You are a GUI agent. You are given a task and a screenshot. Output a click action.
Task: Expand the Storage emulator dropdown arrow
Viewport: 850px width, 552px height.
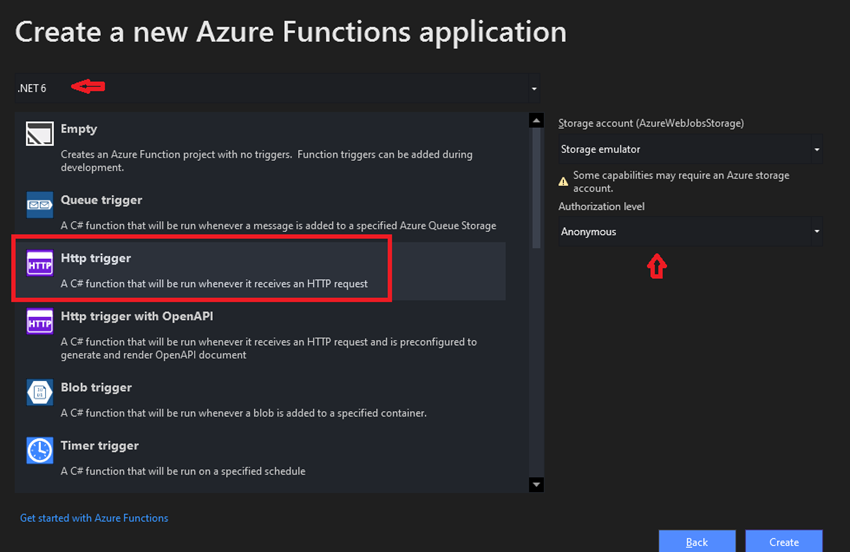click(x=816, y=149)
